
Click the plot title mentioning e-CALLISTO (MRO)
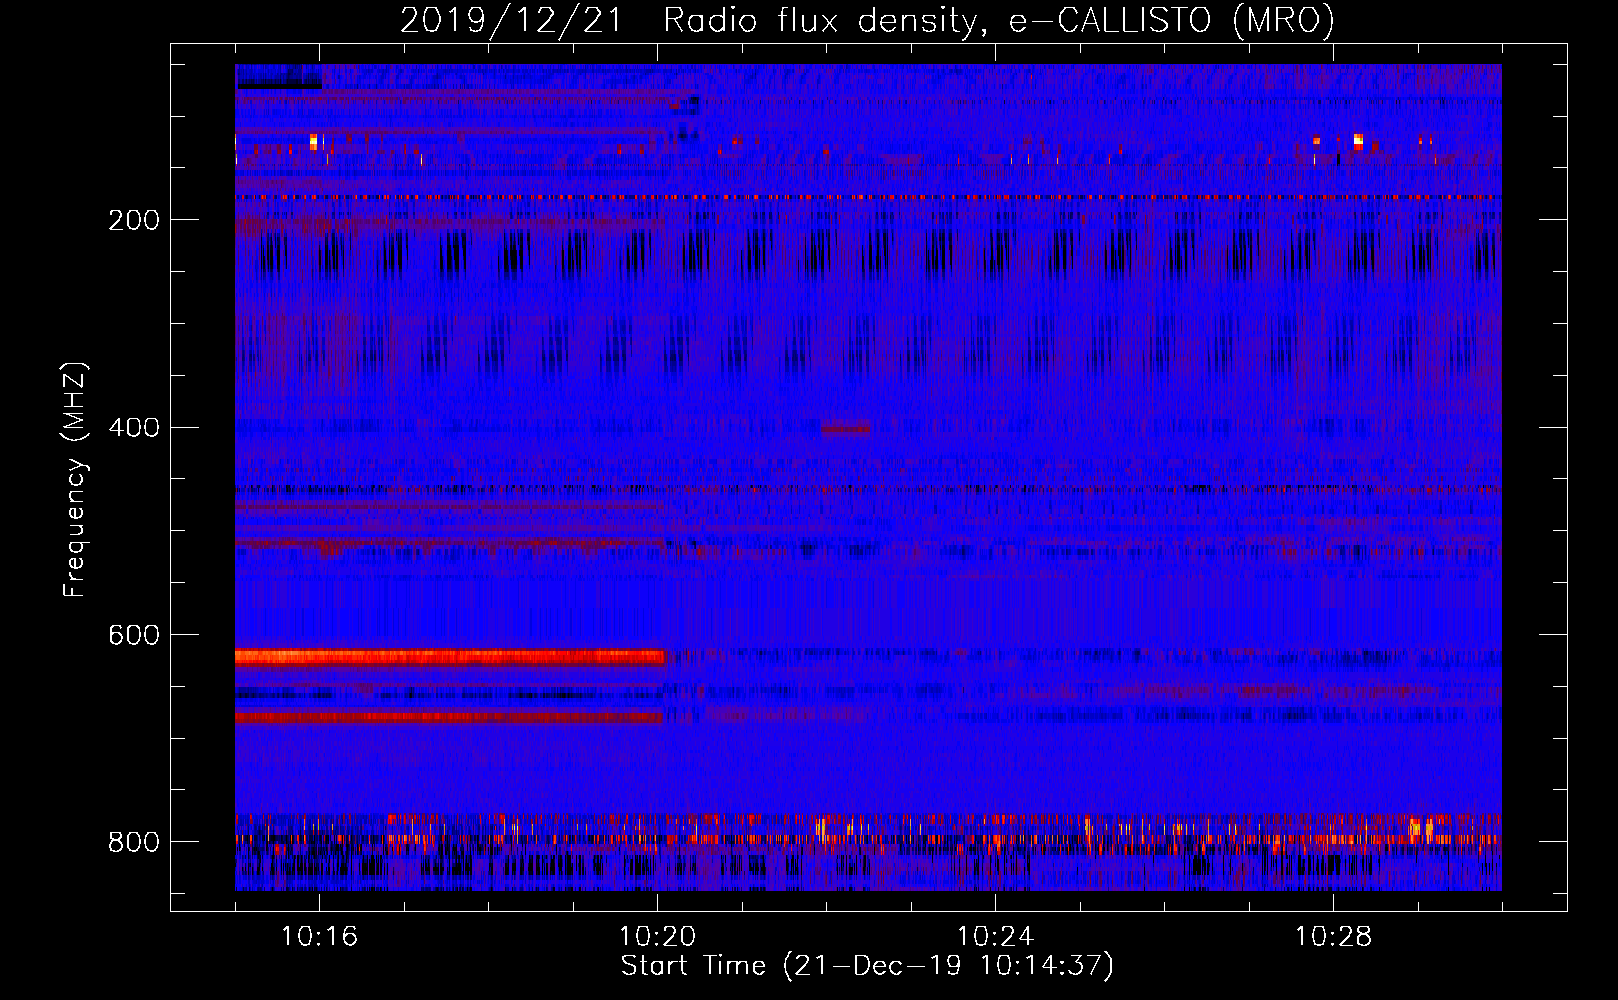click(867, 20)
